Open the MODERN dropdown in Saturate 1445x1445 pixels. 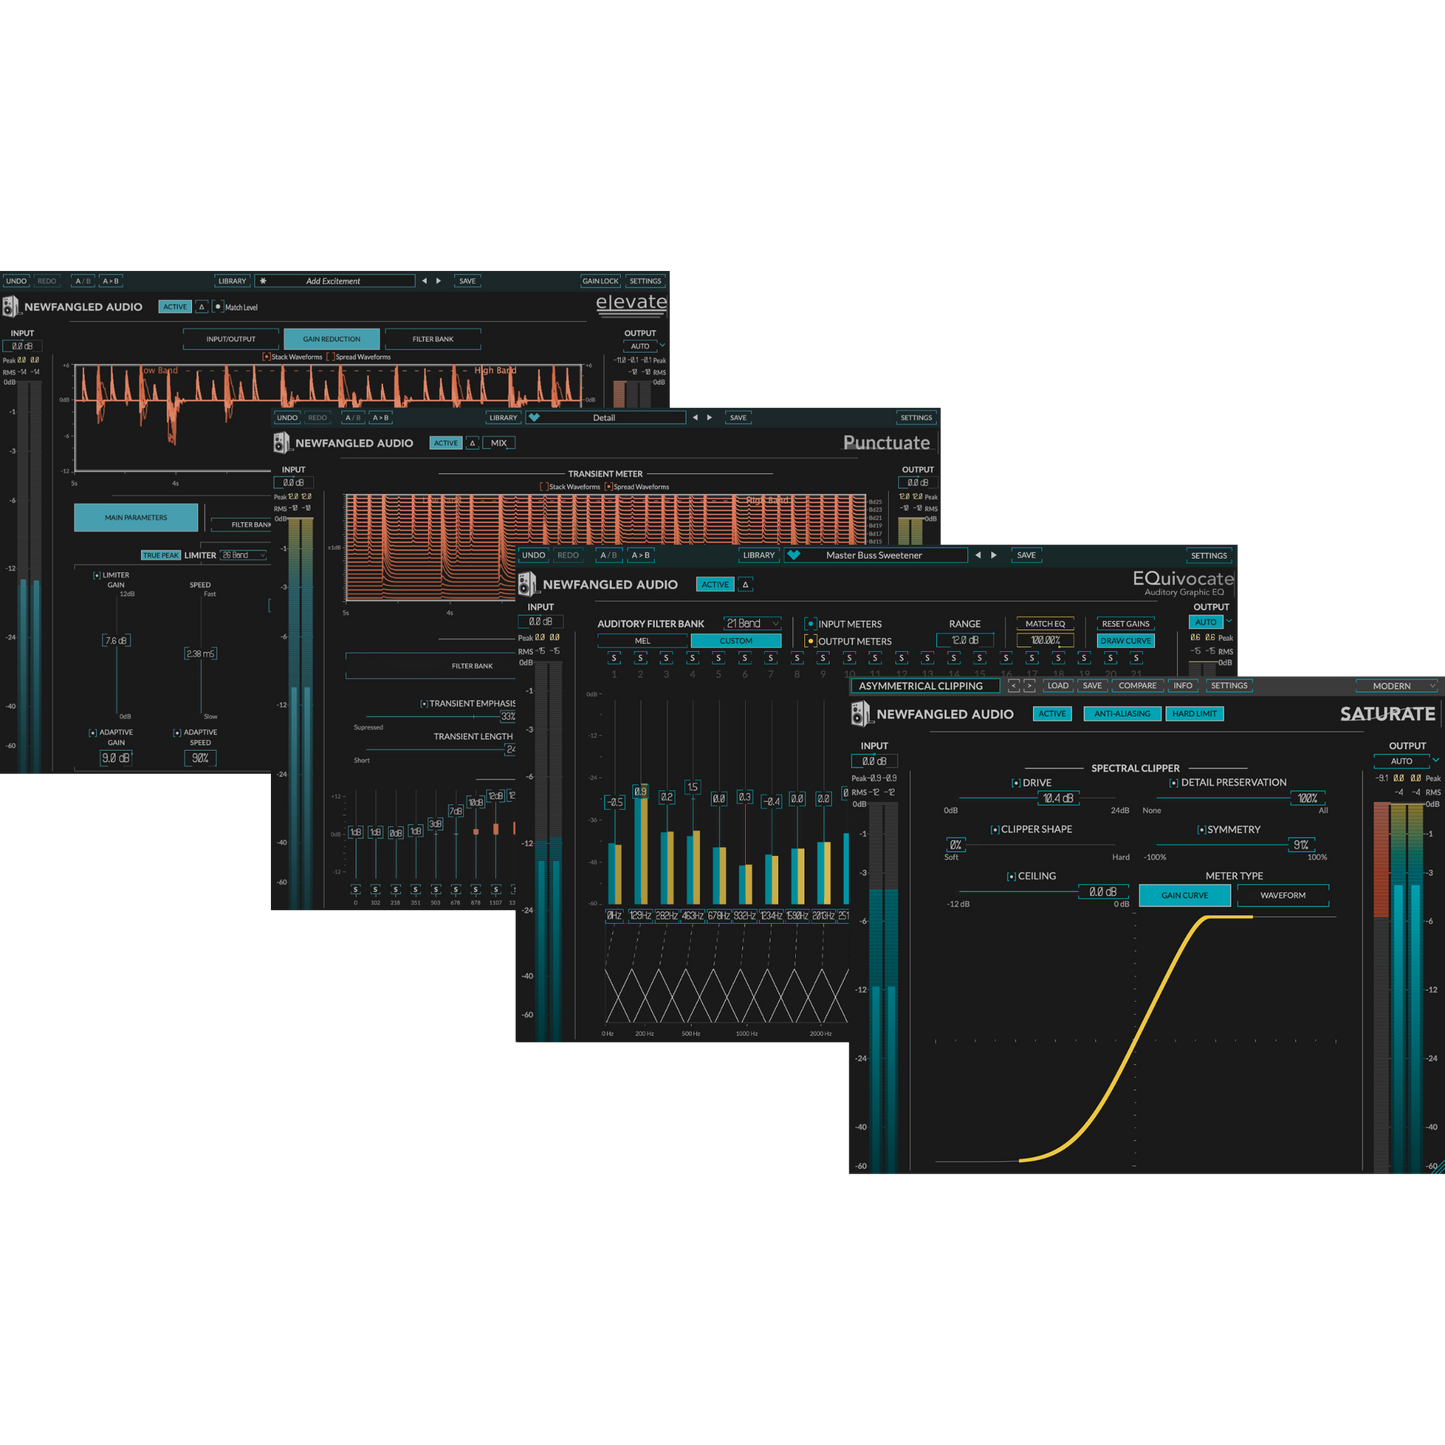pyautogui.click(x=1396, y=686)
